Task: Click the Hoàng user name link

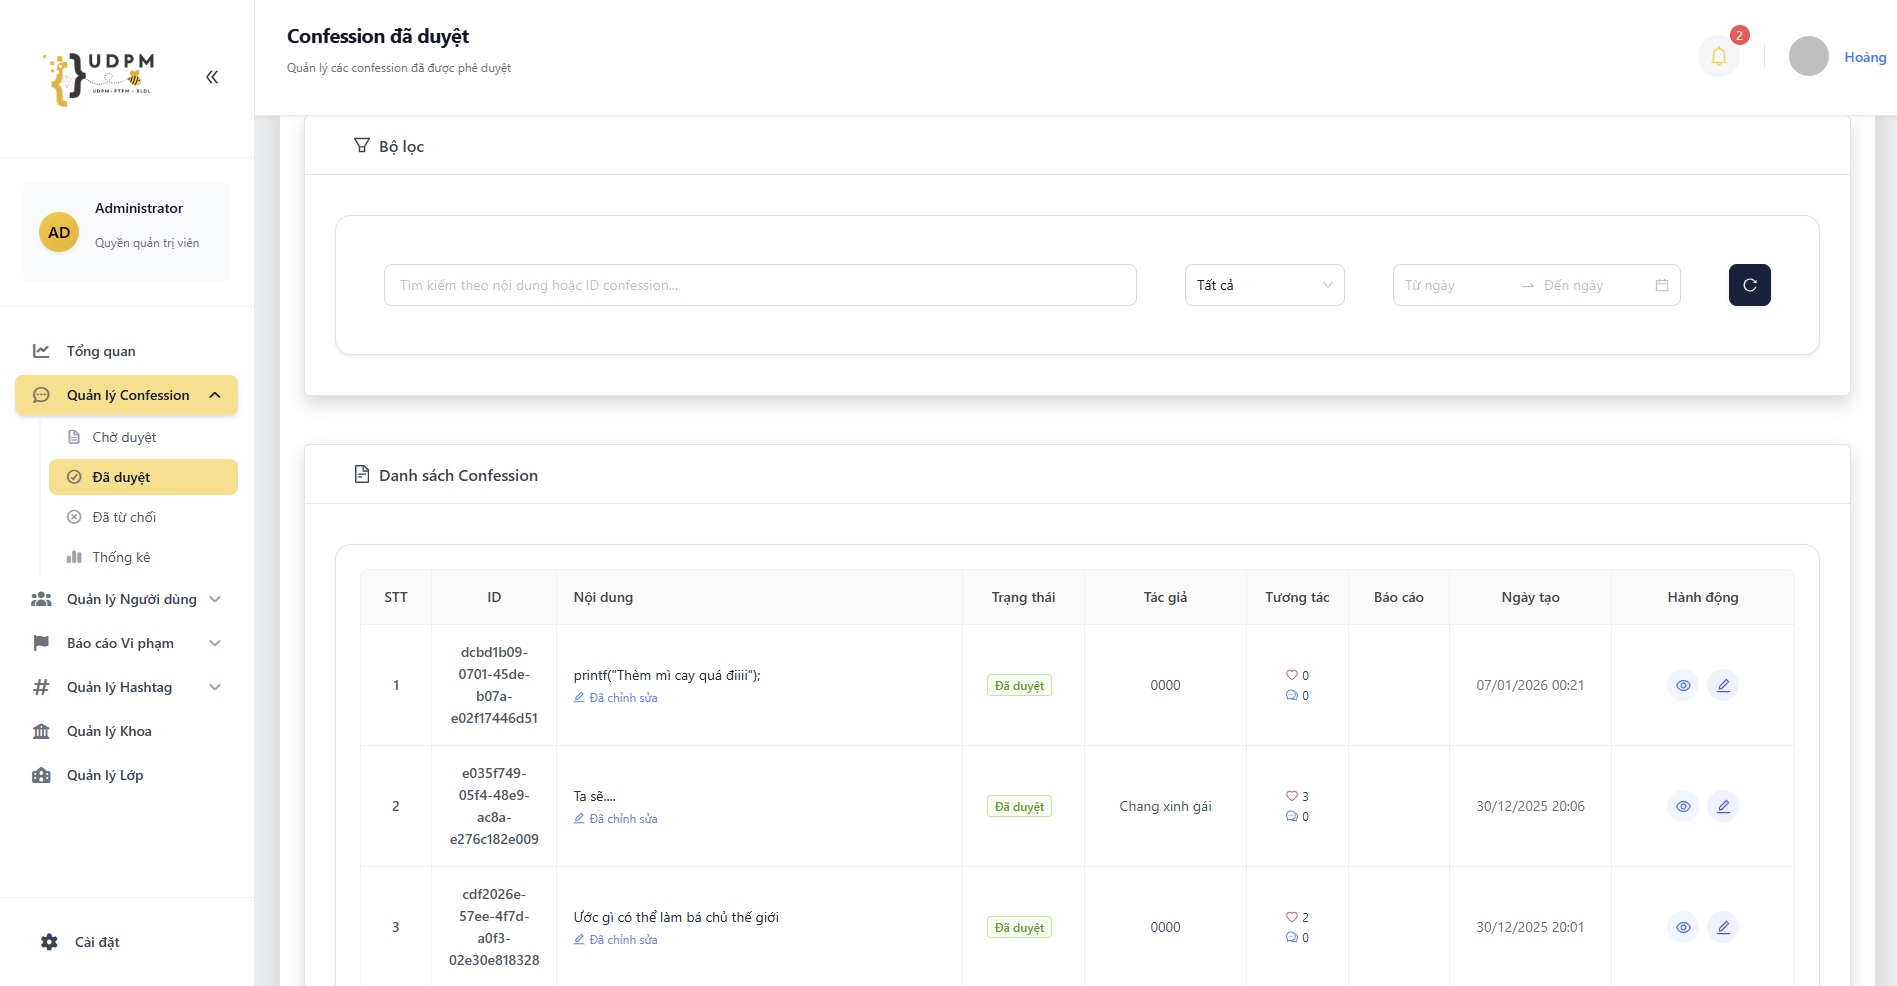Action: tap(1865, 57)
